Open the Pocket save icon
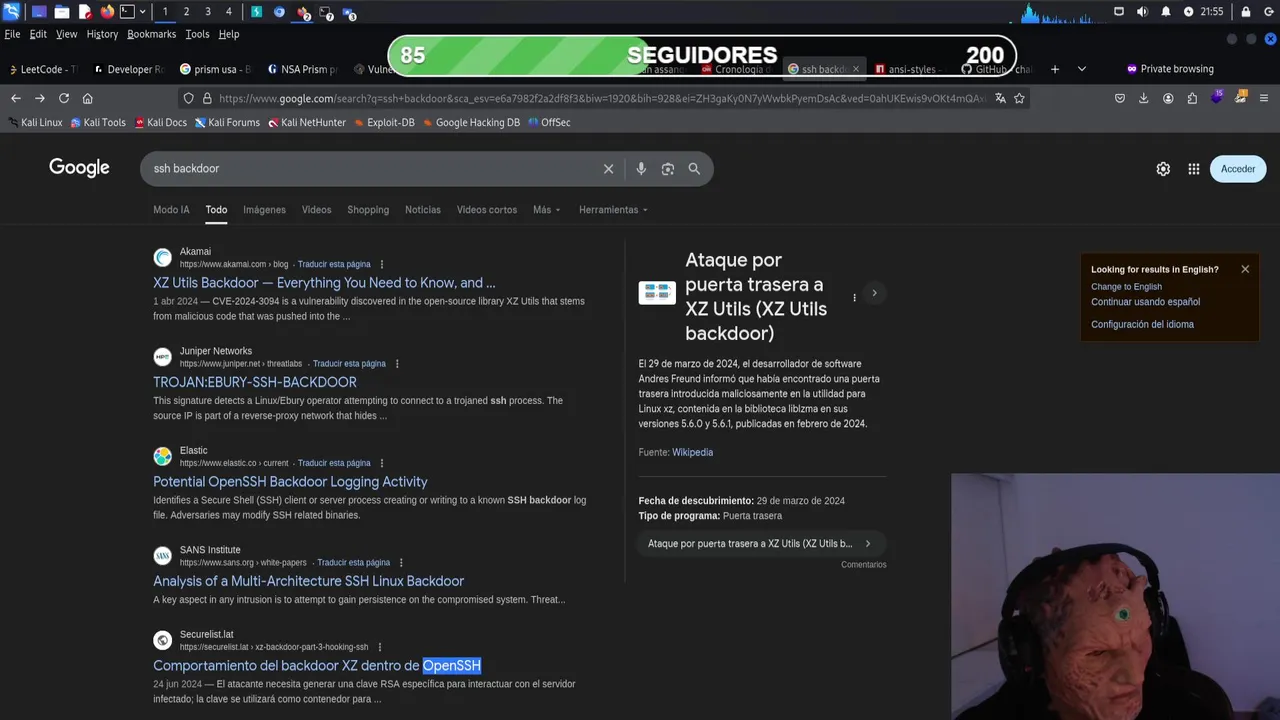Image resolution: width=1280 pixels, height=720 pixels. (1120, 98)
